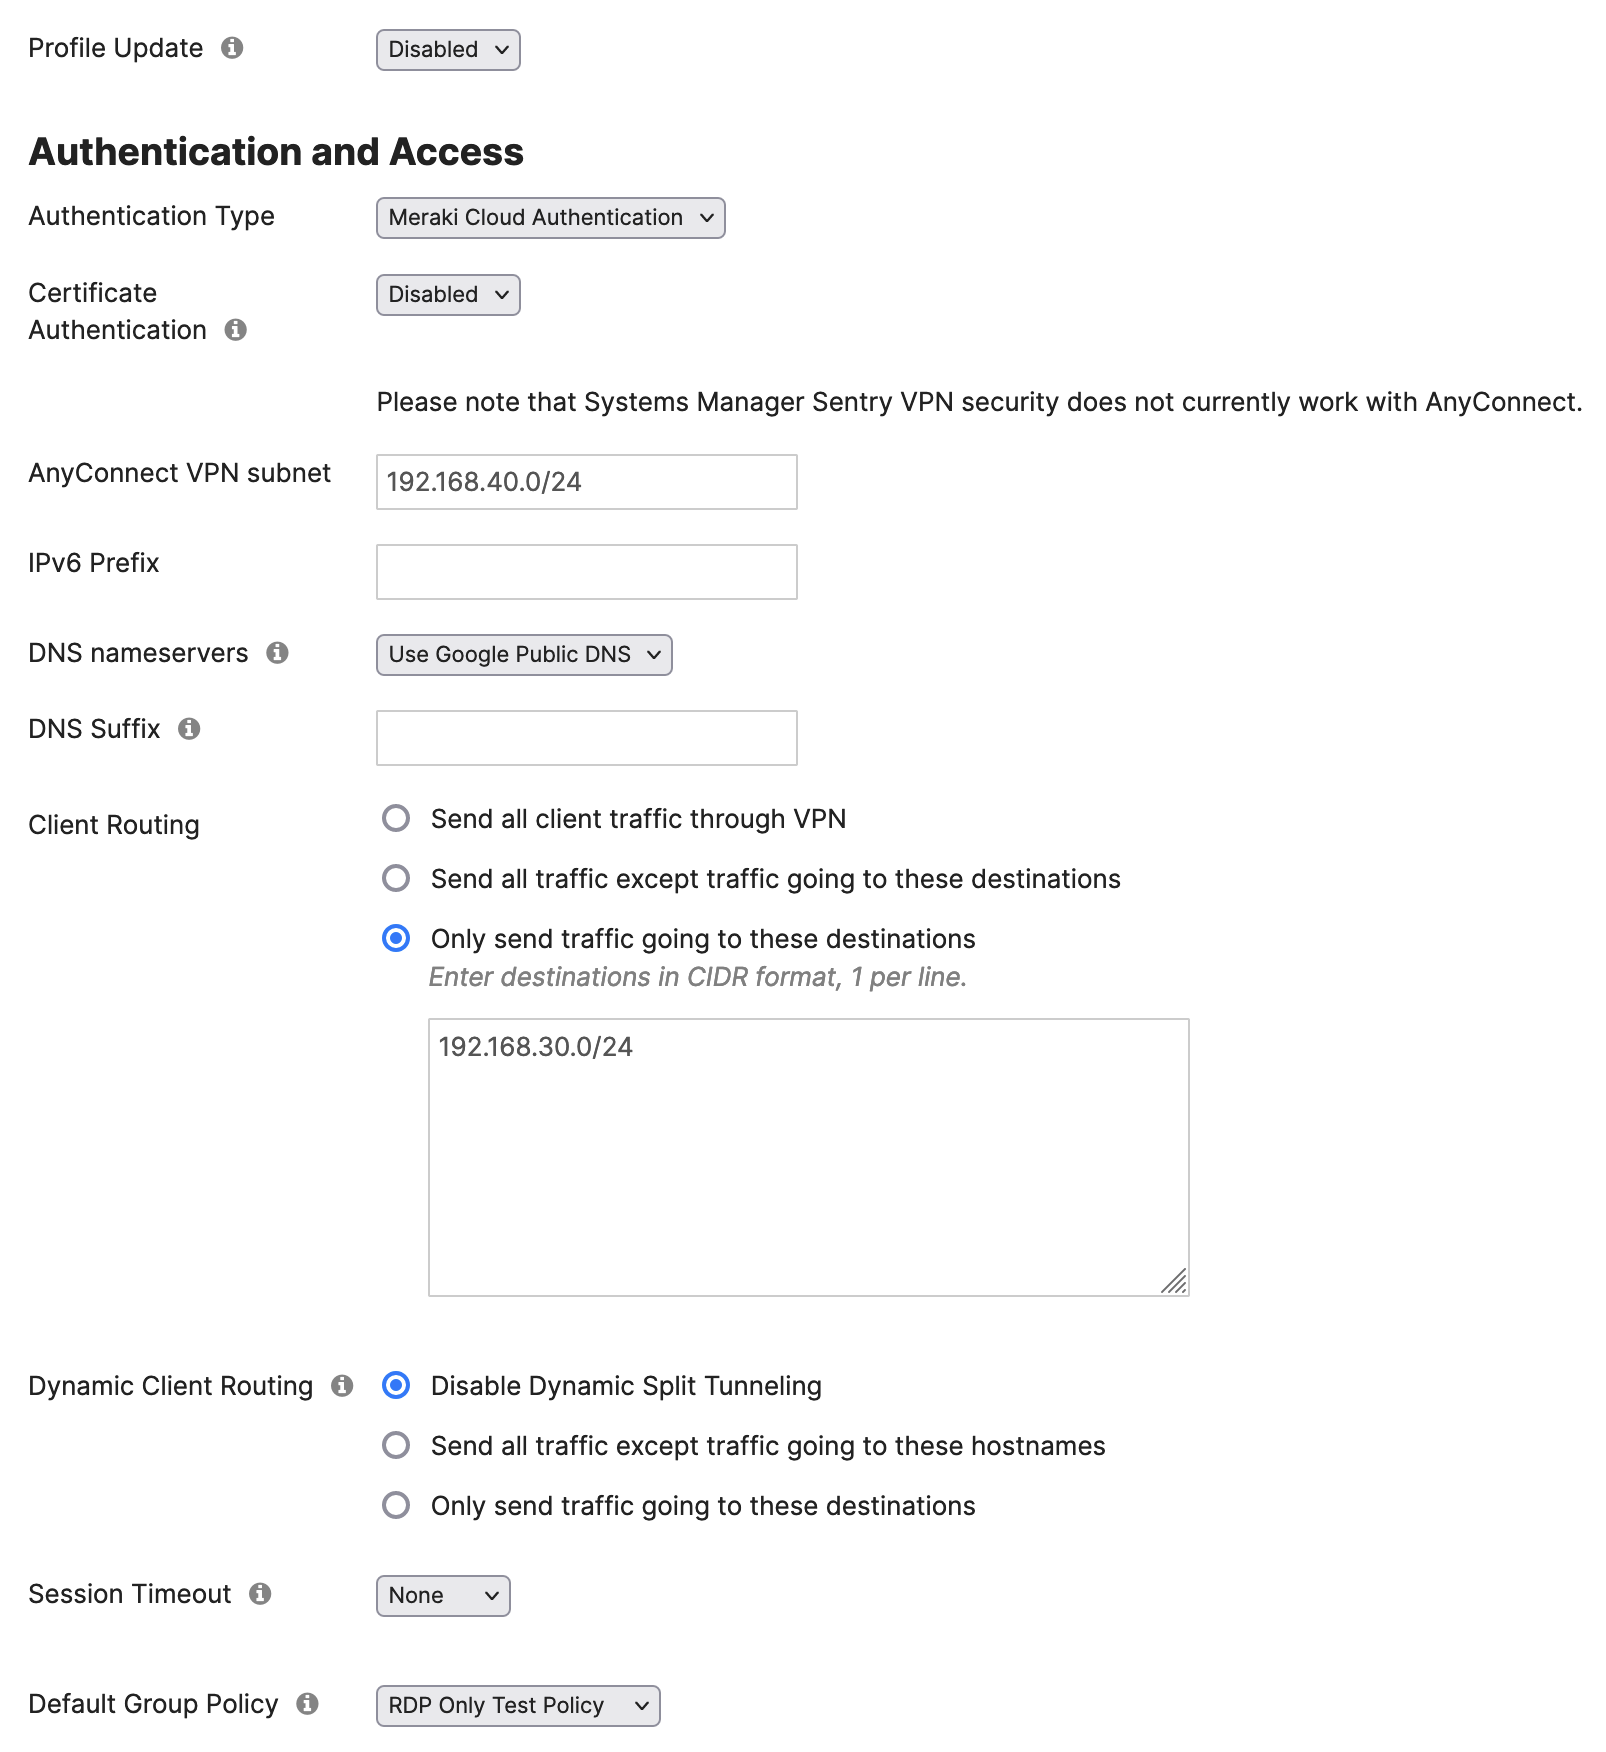Open the Profile Update info tooltip
This screenshot has width=1606, height=1752.
236,47
